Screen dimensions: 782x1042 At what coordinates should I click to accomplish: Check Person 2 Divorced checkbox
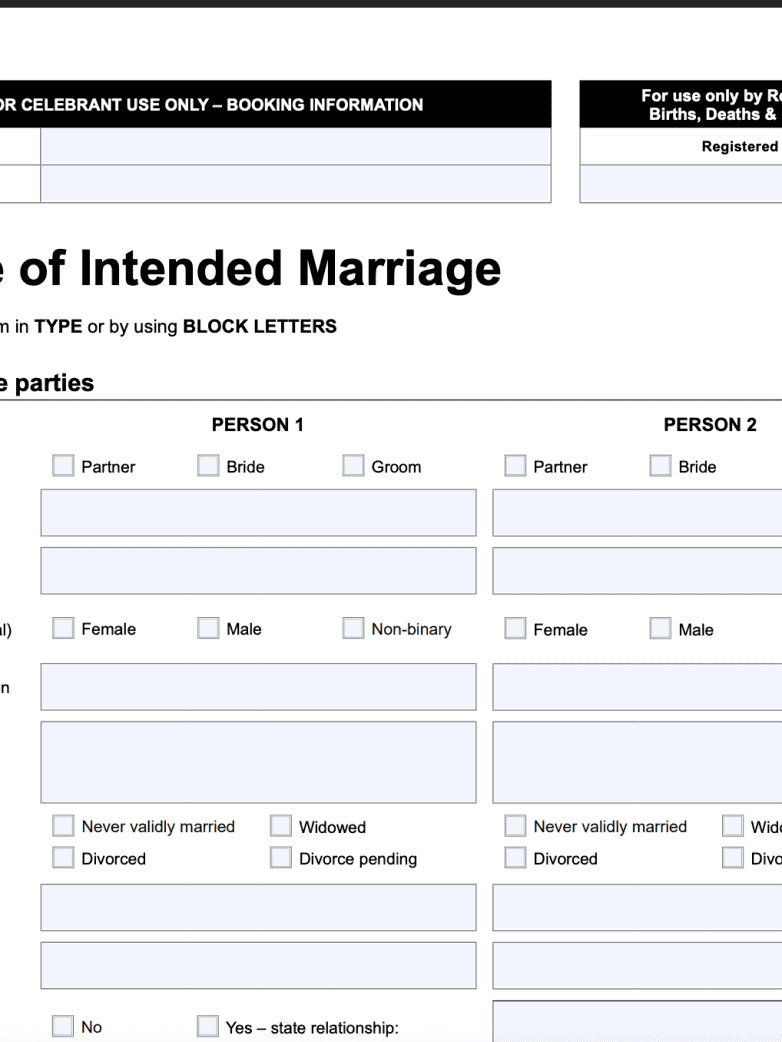coord(515,858)
